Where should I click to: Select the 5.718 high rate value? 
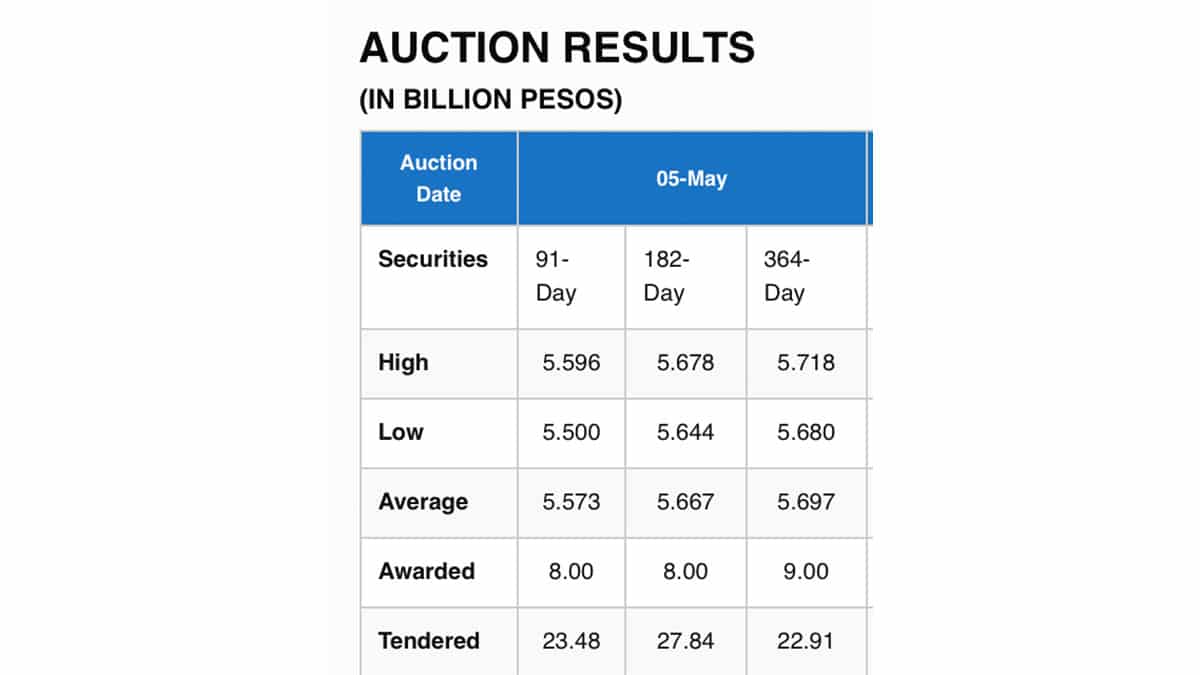click(x=805, y=363)
